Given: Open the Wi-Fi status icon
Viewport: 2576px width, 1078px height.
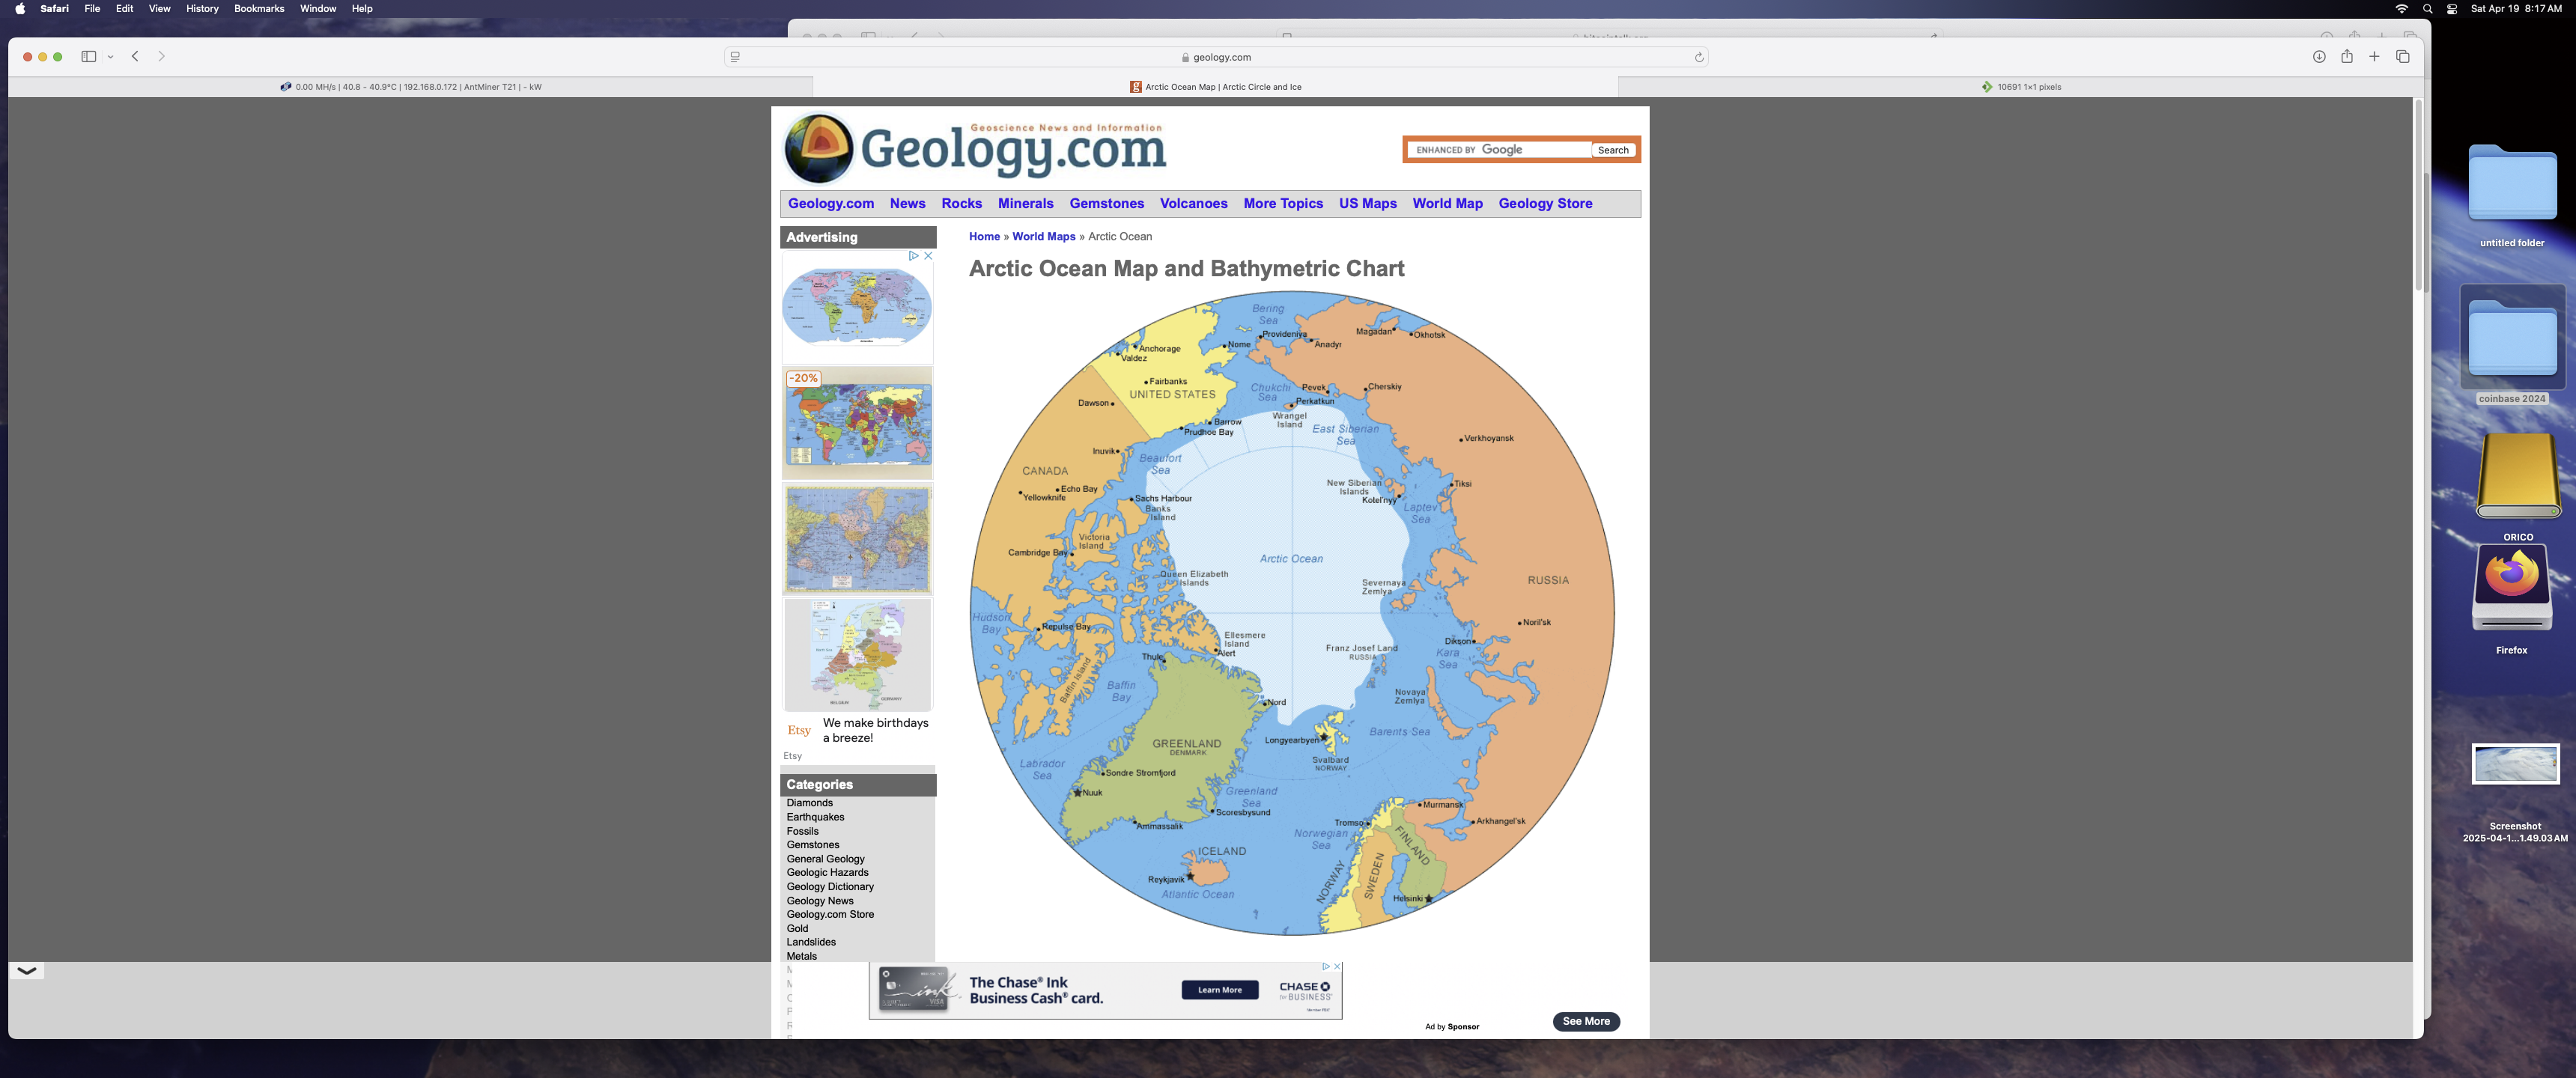Looking at the screenshot, I should coord(2401,8).
